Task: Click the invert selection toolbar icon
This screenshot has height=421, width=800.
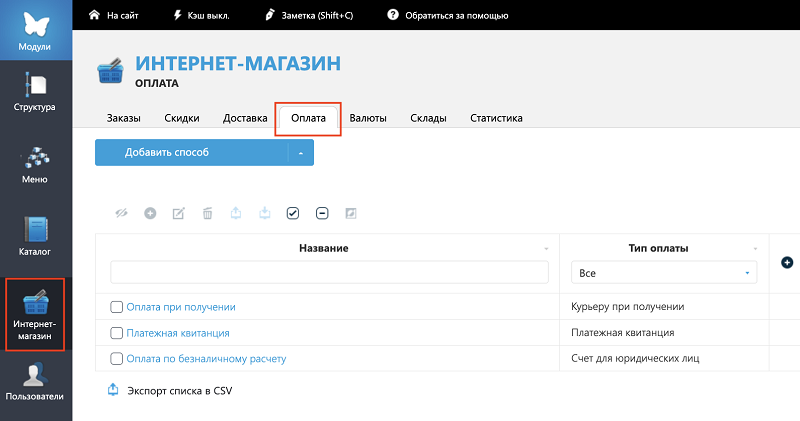Action: 351,213
